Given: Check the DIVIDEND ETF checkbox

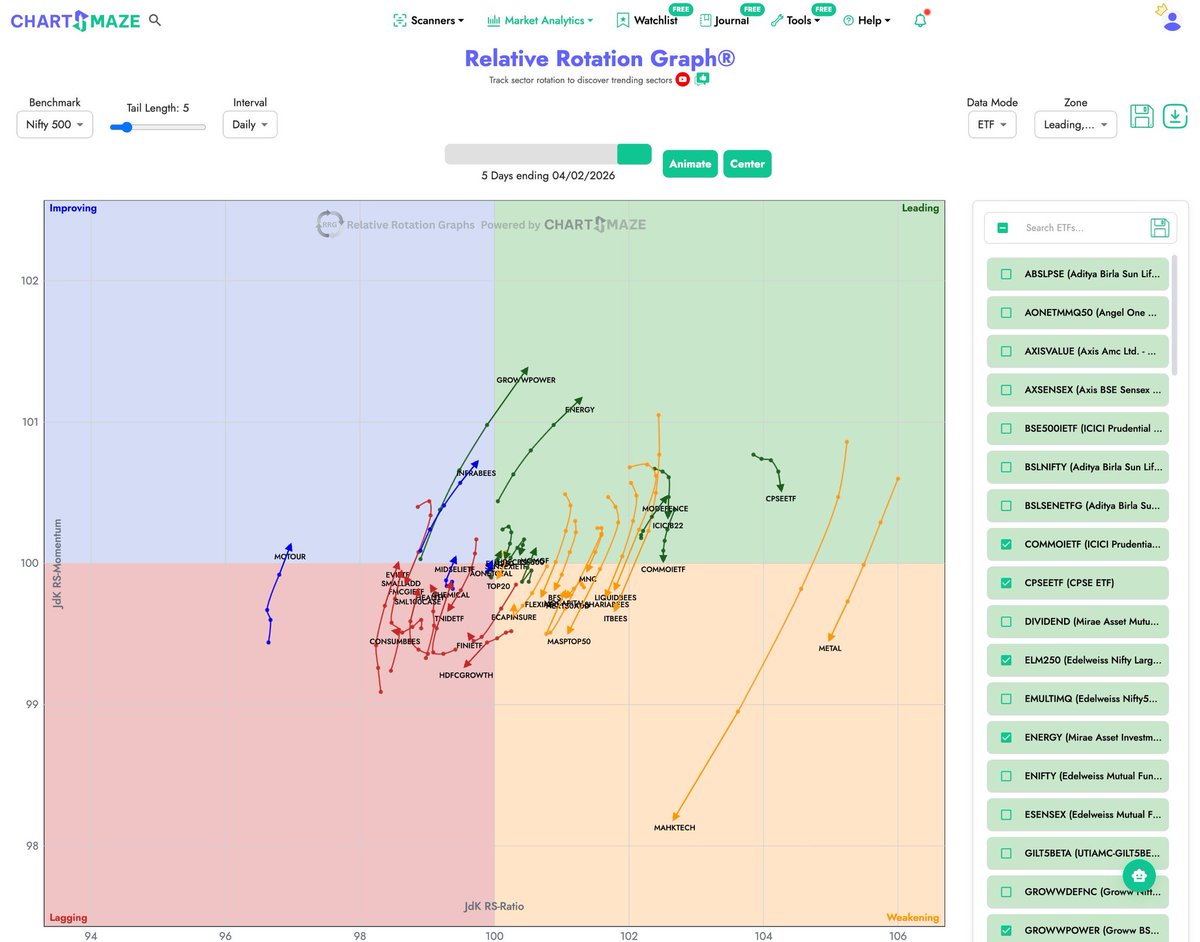Looking at the screenshot, I should click(x=1006, y=621).
